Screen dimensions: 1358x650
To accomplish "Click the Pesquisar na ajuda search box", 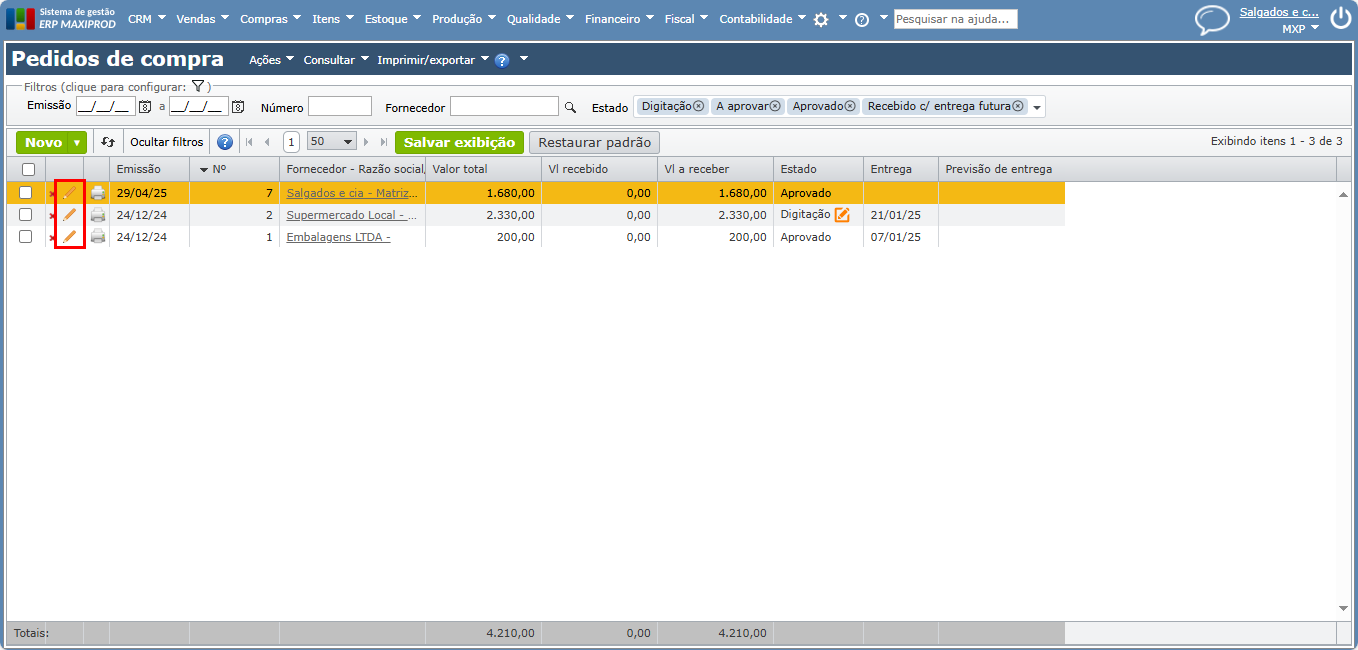I will [955, 19].
